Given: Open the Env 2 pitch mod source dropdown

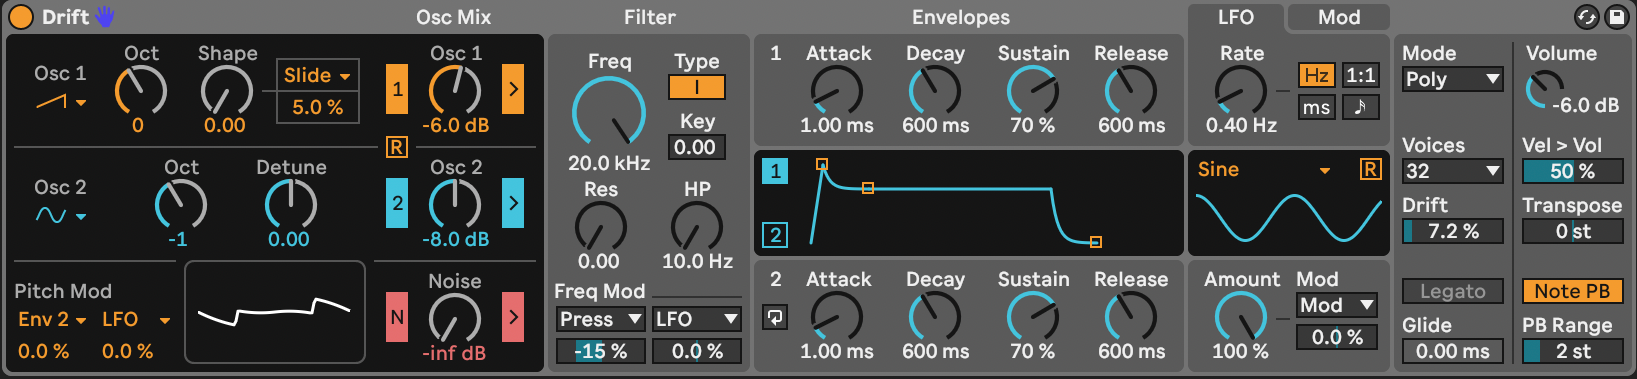Looking at the screenshot, I should click(x=52, y=319).
